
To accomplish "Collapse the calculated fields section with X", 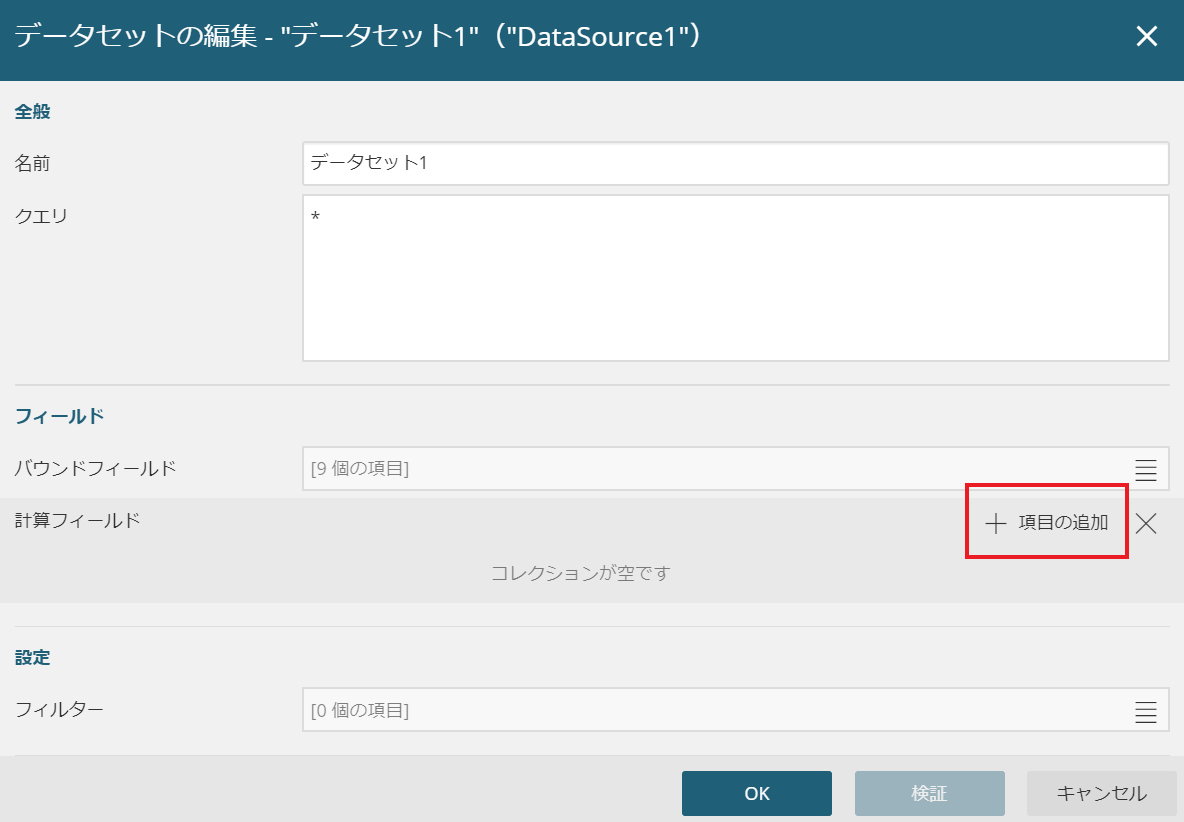I will coord(1146,523).
